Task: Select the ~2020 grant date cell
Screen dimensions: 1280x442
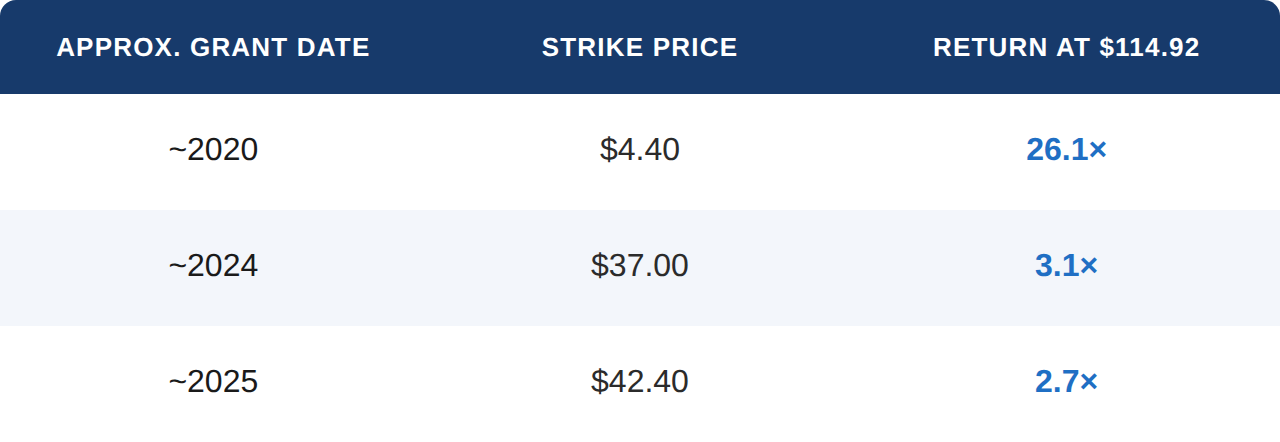Action: coord(213,150)
